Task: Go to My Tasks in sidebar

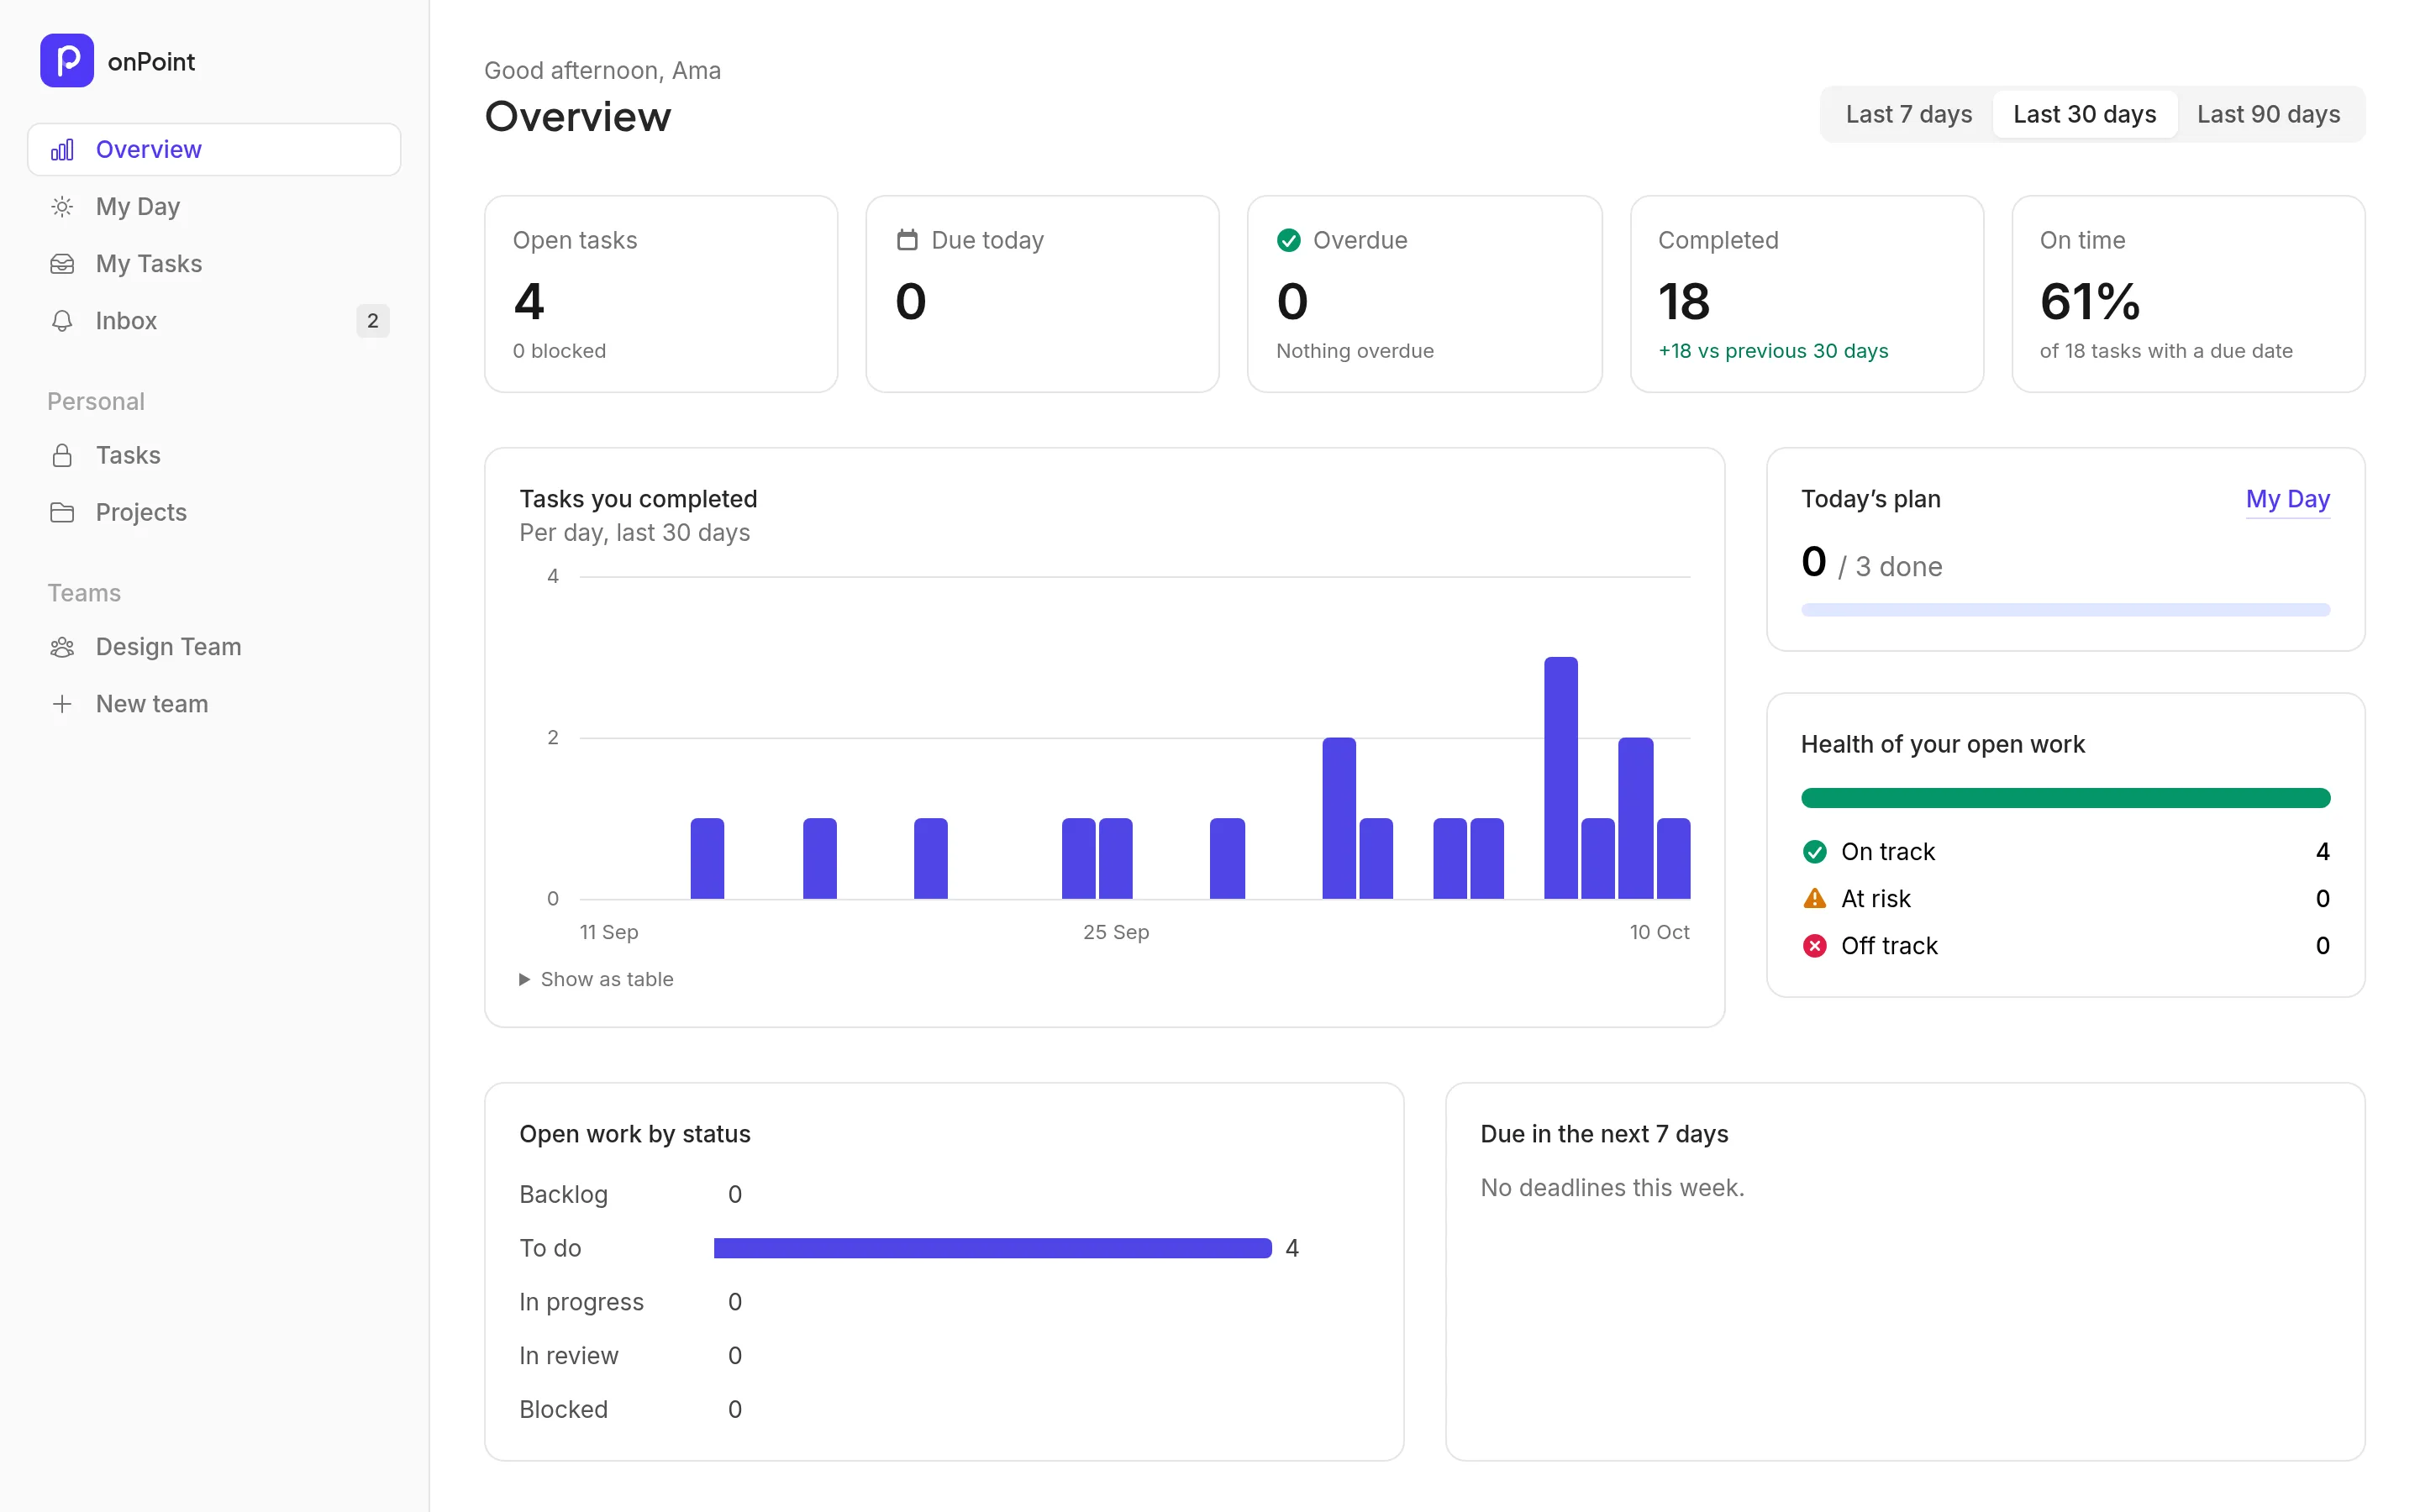Action: click(214, 264)
